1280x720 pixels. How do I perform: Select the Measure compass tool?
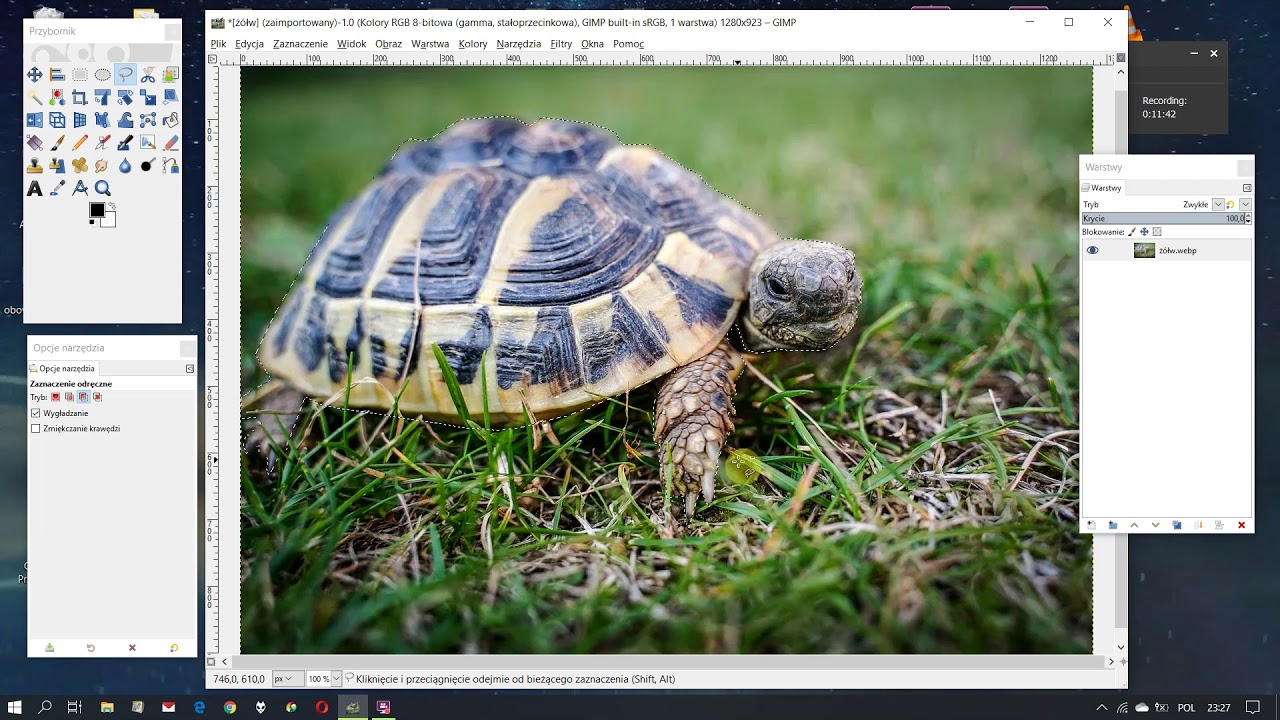[80, 188]
